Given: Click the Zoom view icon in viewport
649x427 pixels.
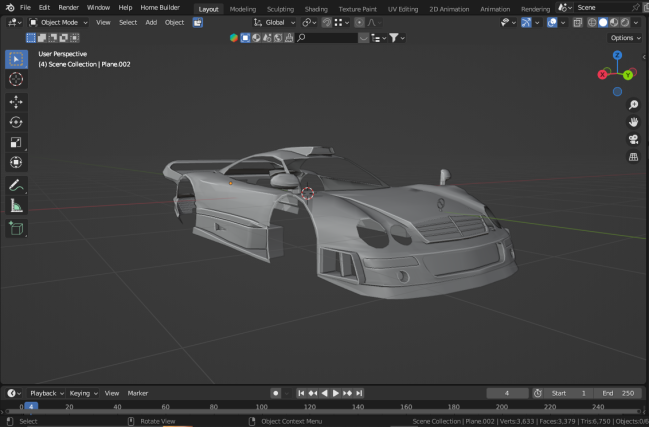Looking at the screenshot, I should (633, 105).
